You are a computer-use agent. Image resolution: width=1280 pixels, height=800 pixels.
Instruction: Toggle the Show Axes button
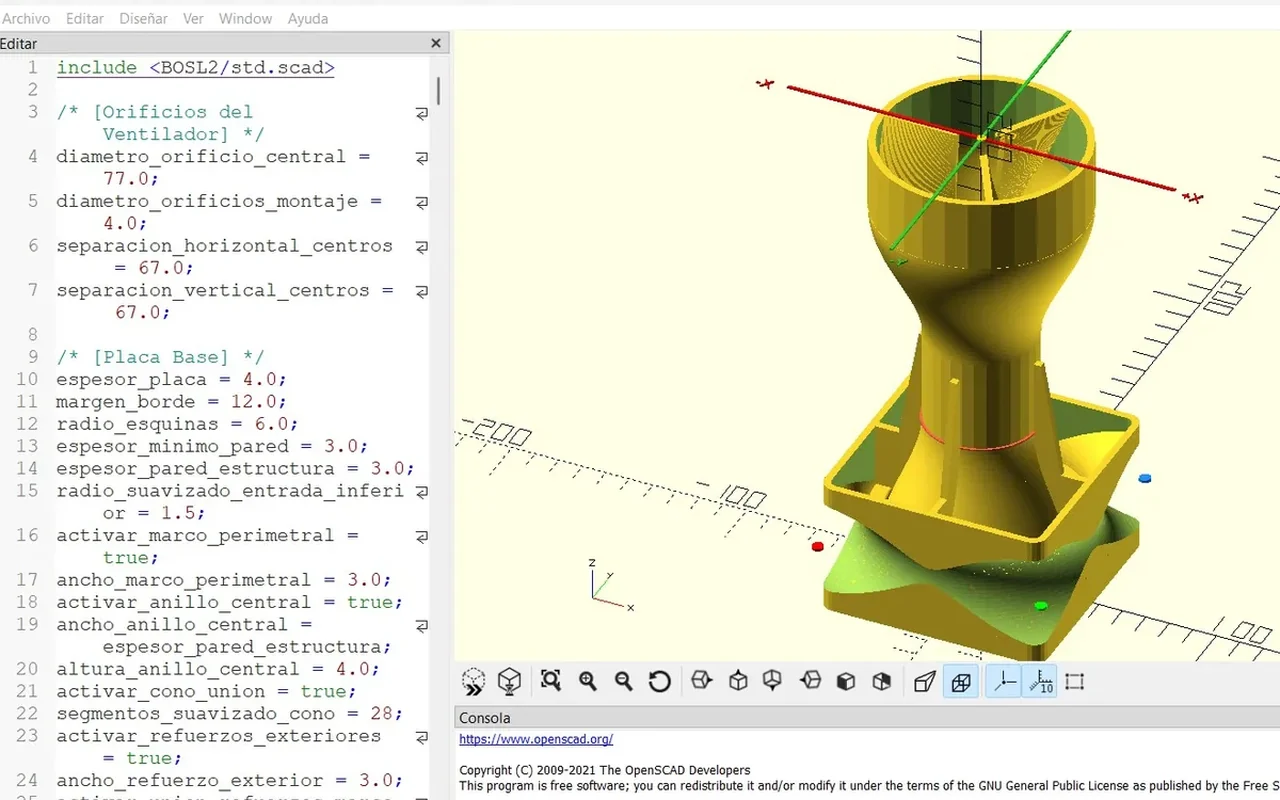[1004, 681]
